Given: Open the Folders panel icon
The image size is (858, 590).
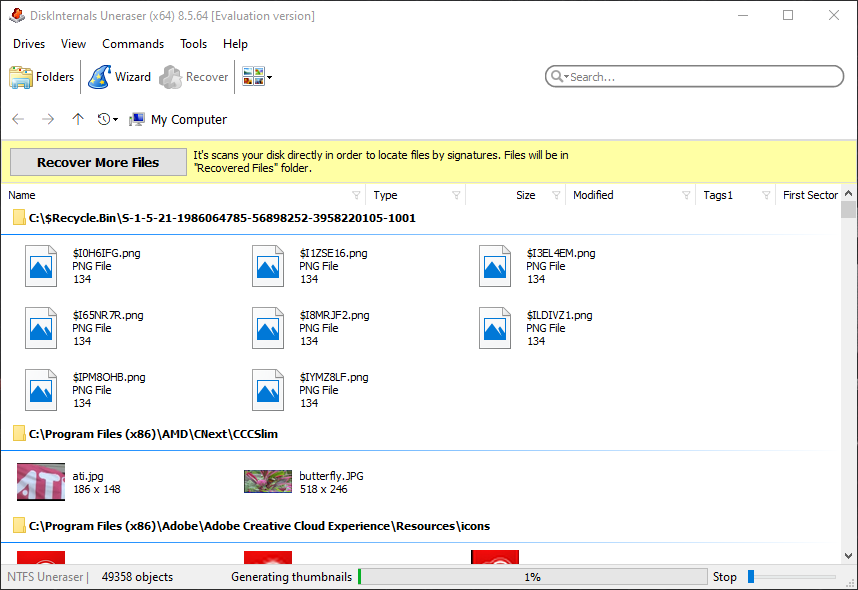Looking at the screenshot, I should (21, 77).
